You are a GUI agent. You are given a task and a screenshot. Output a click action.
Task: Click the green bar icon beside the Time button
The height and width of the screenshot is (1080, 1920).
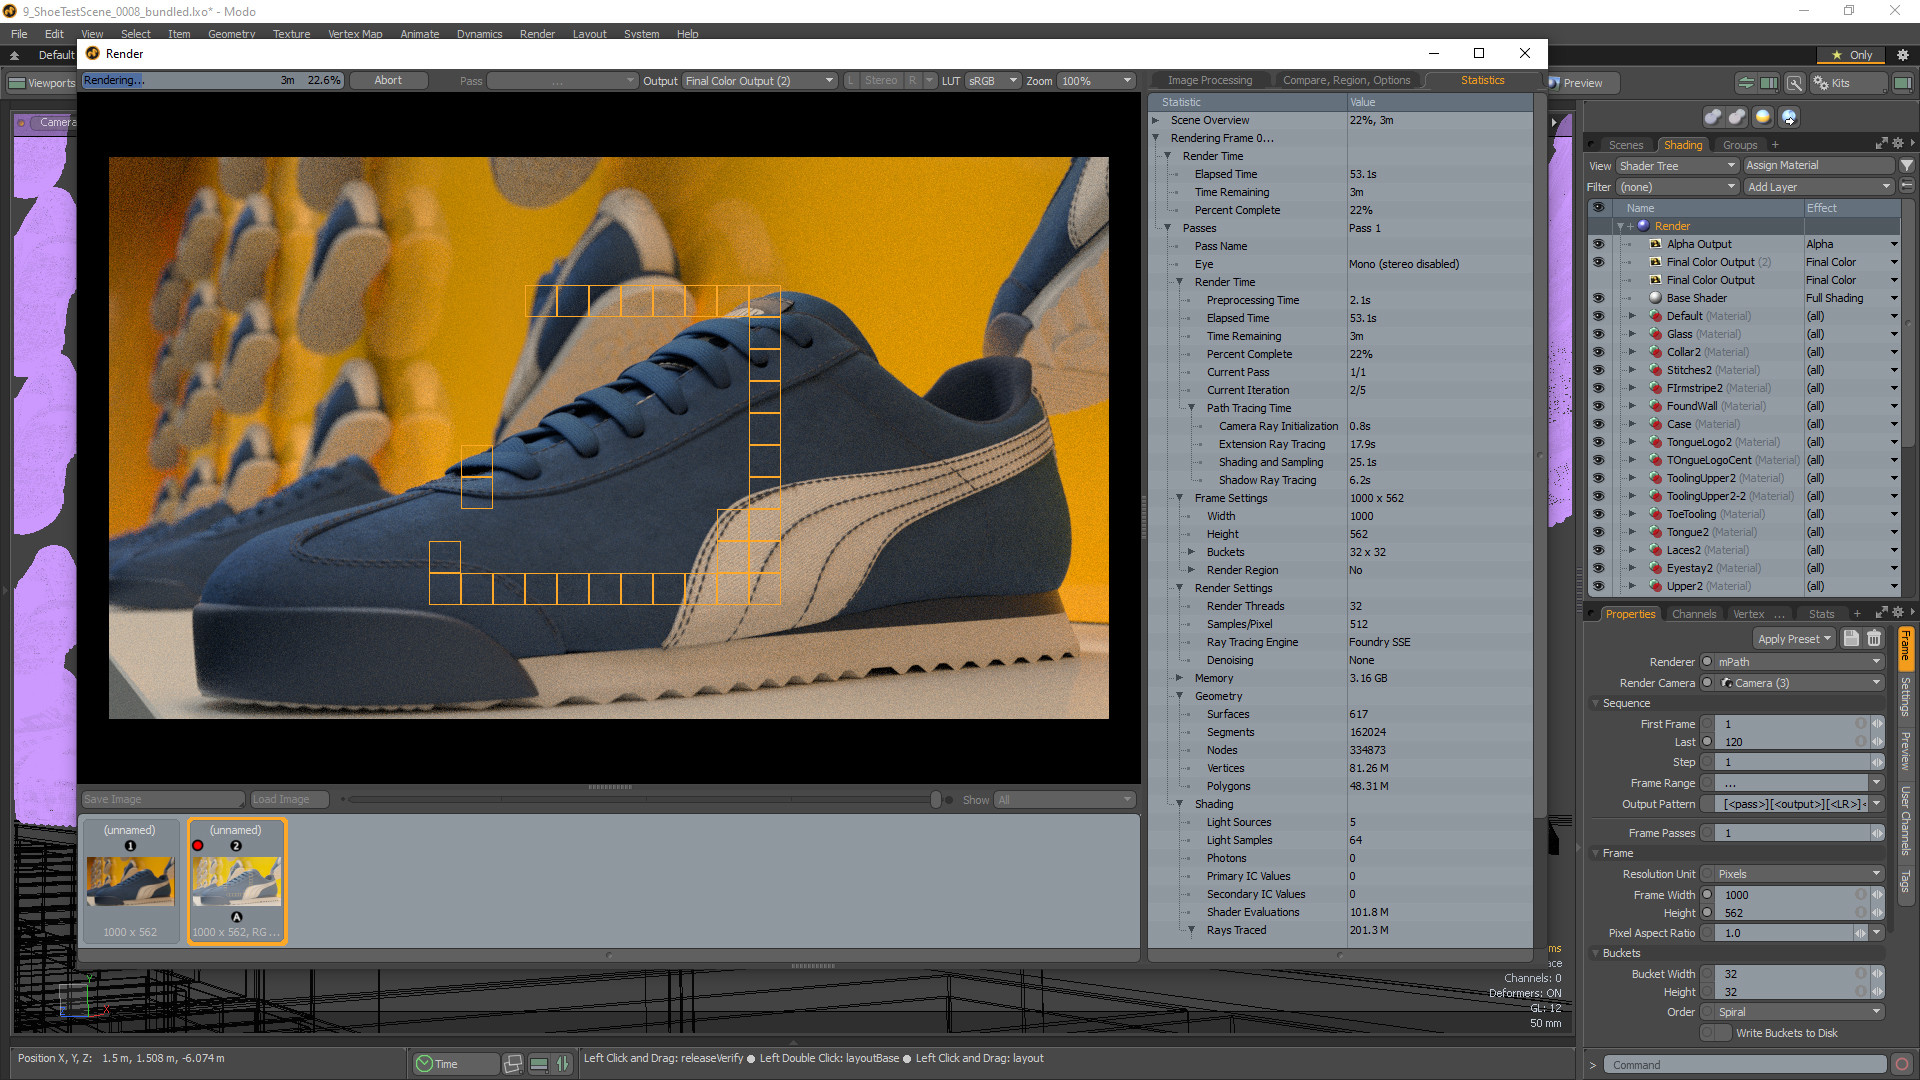click(539, 1064)
